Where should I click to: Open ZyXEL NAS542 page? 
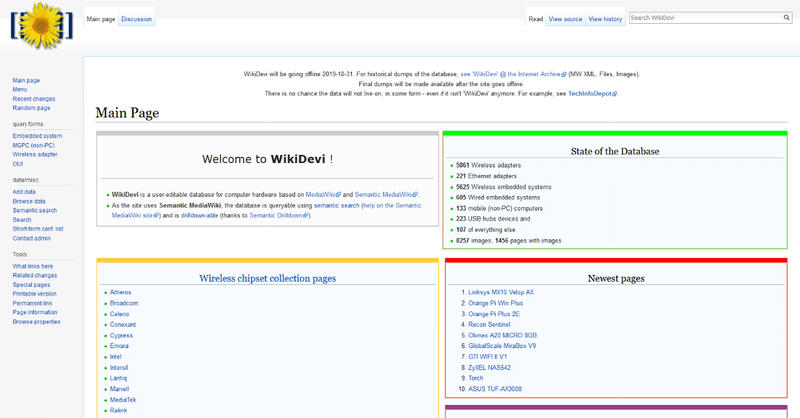[x=489, y=367]
